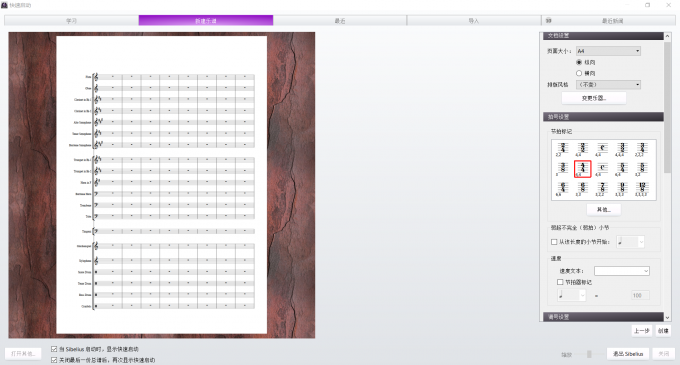Select portrait (纵向) page orientation
Screen dimensions: 680x365
pos(579,62)
